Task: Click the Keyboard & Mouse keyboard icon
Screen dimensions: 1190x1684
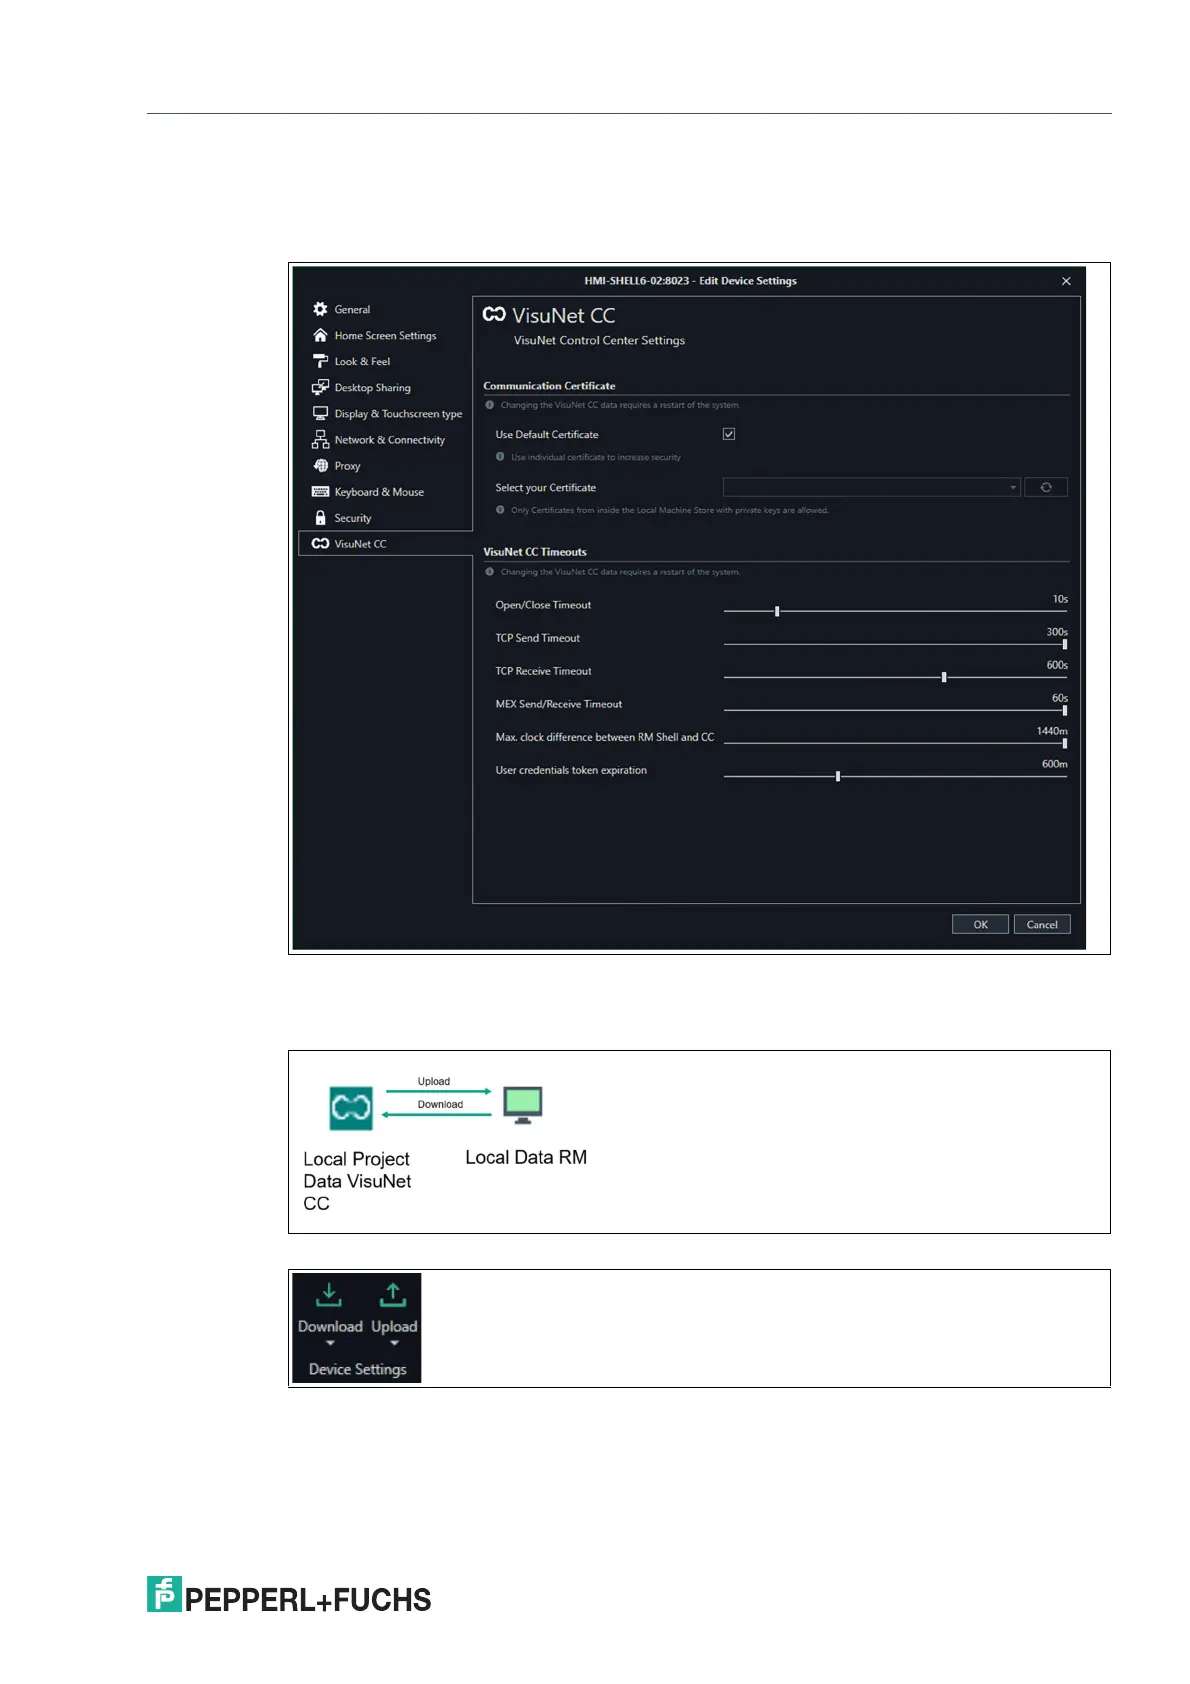Action: point(320,491)
